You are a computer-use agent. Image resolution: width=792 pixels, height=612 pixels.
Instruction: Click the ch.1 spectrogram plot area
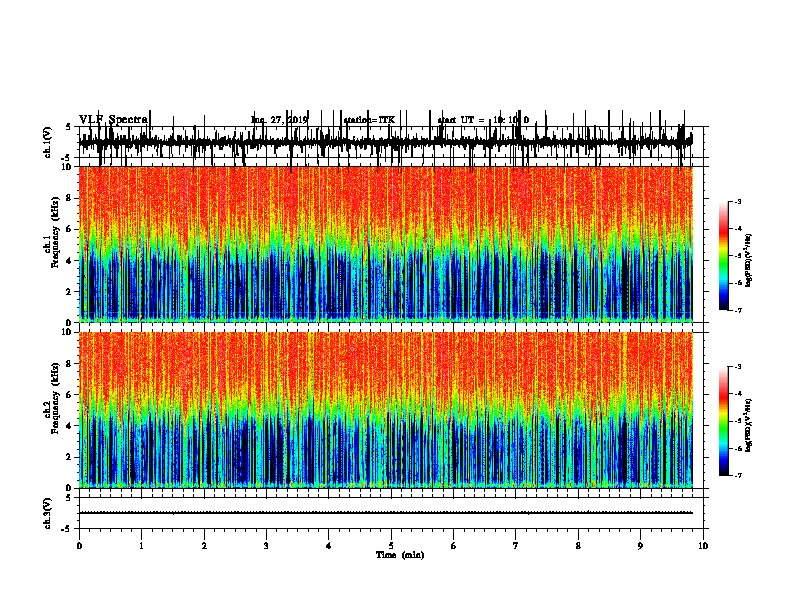pyautogui.click(x=386, y=244)
